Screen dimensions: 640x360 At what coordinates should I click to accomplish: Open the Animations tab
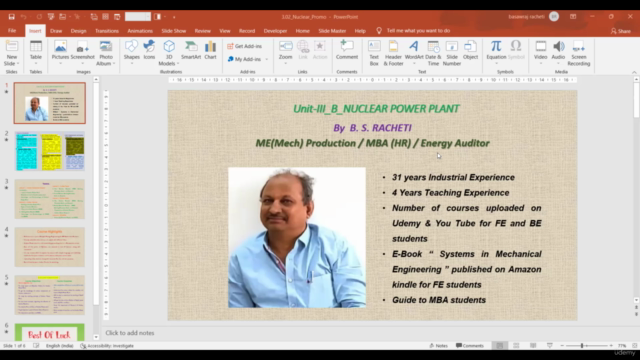click(140, 31)
